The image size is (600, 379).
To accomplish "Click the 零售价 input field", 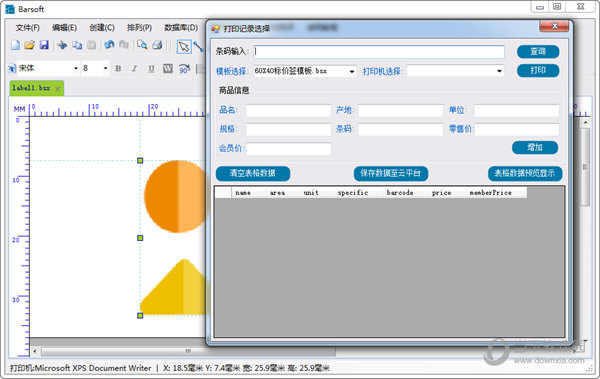I will [517, 129].
